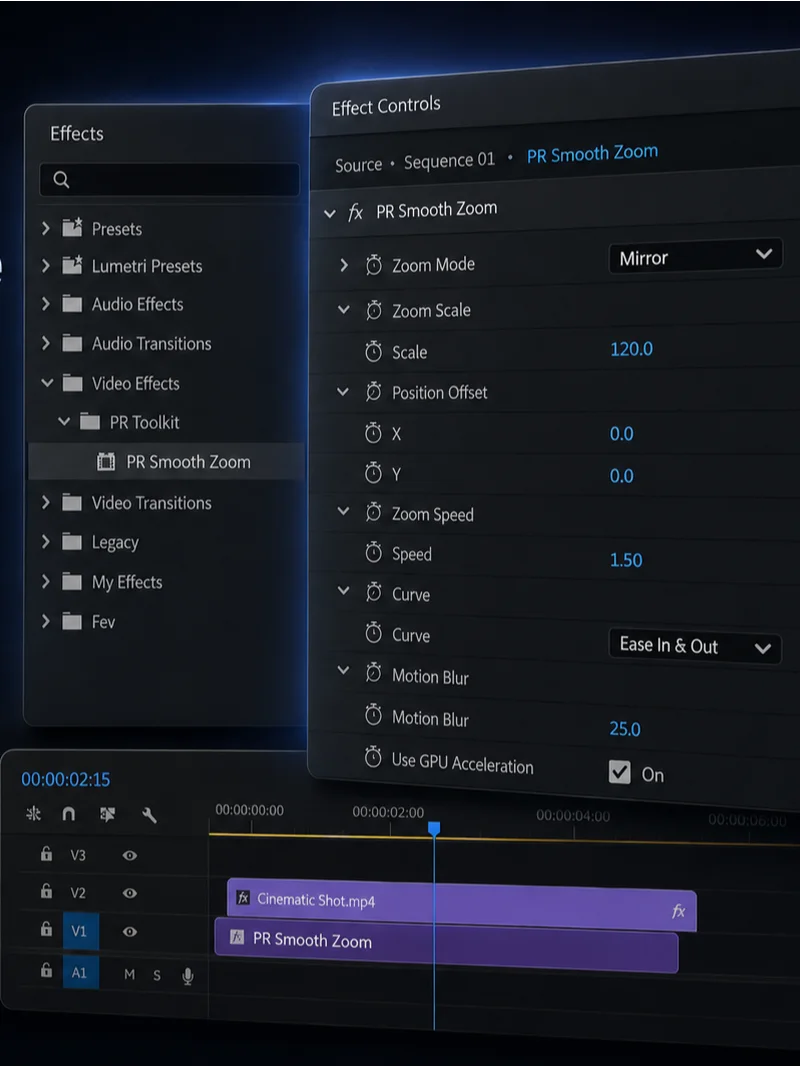Click the fx icon beside PR Smooth Zoom header
The height and width of the screenshot is (1066, 800).
[355, 213]
